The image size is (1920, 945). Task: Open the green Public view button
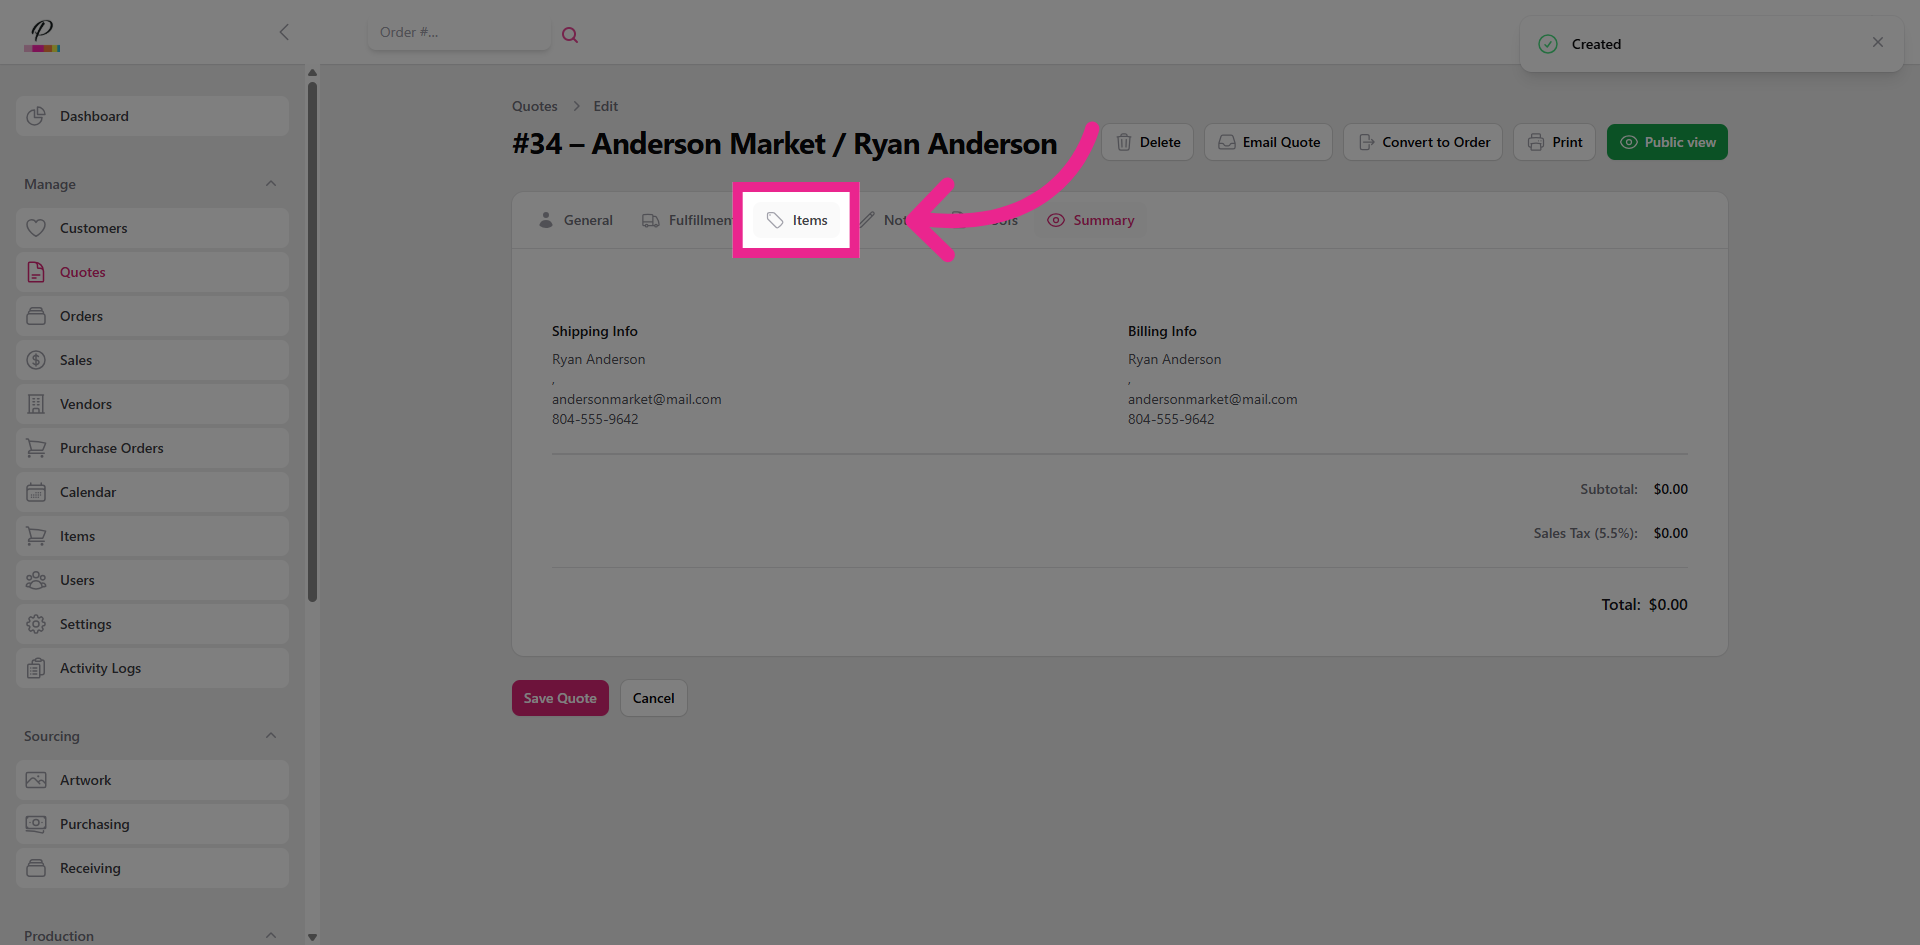(x=1667, y=142)
